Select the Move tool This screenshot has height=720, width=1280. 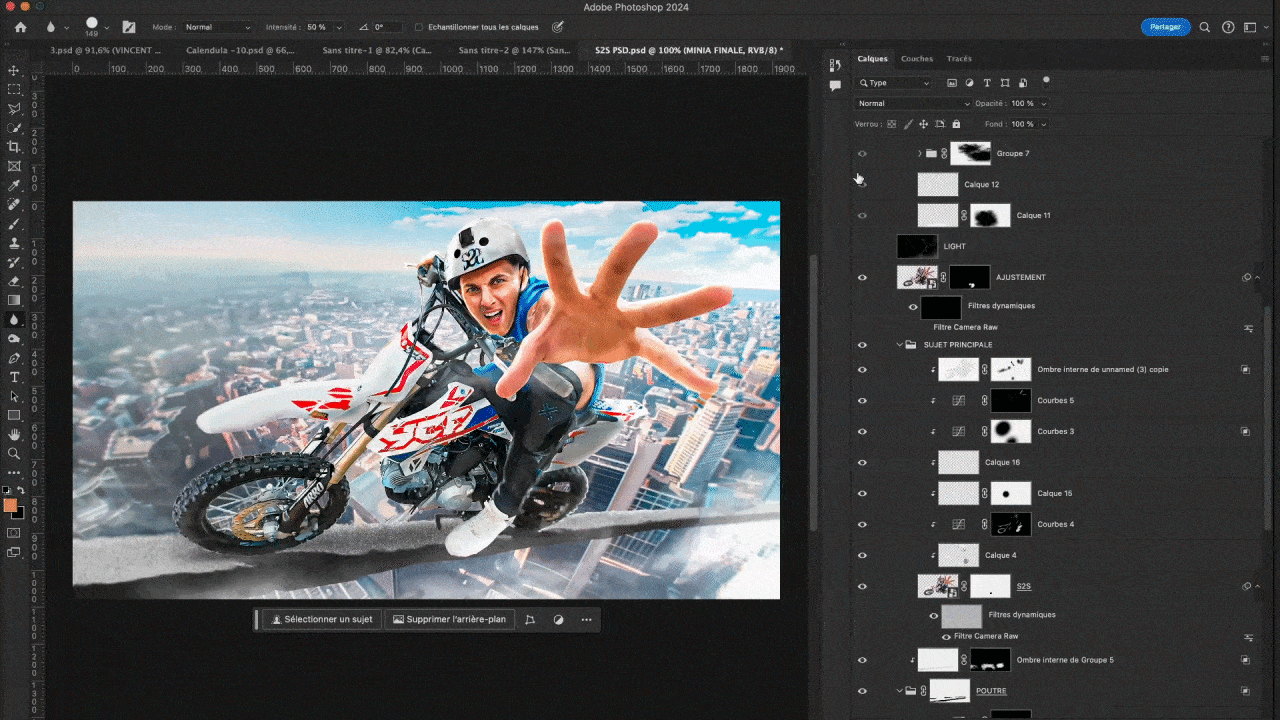[x=14, y=71]
